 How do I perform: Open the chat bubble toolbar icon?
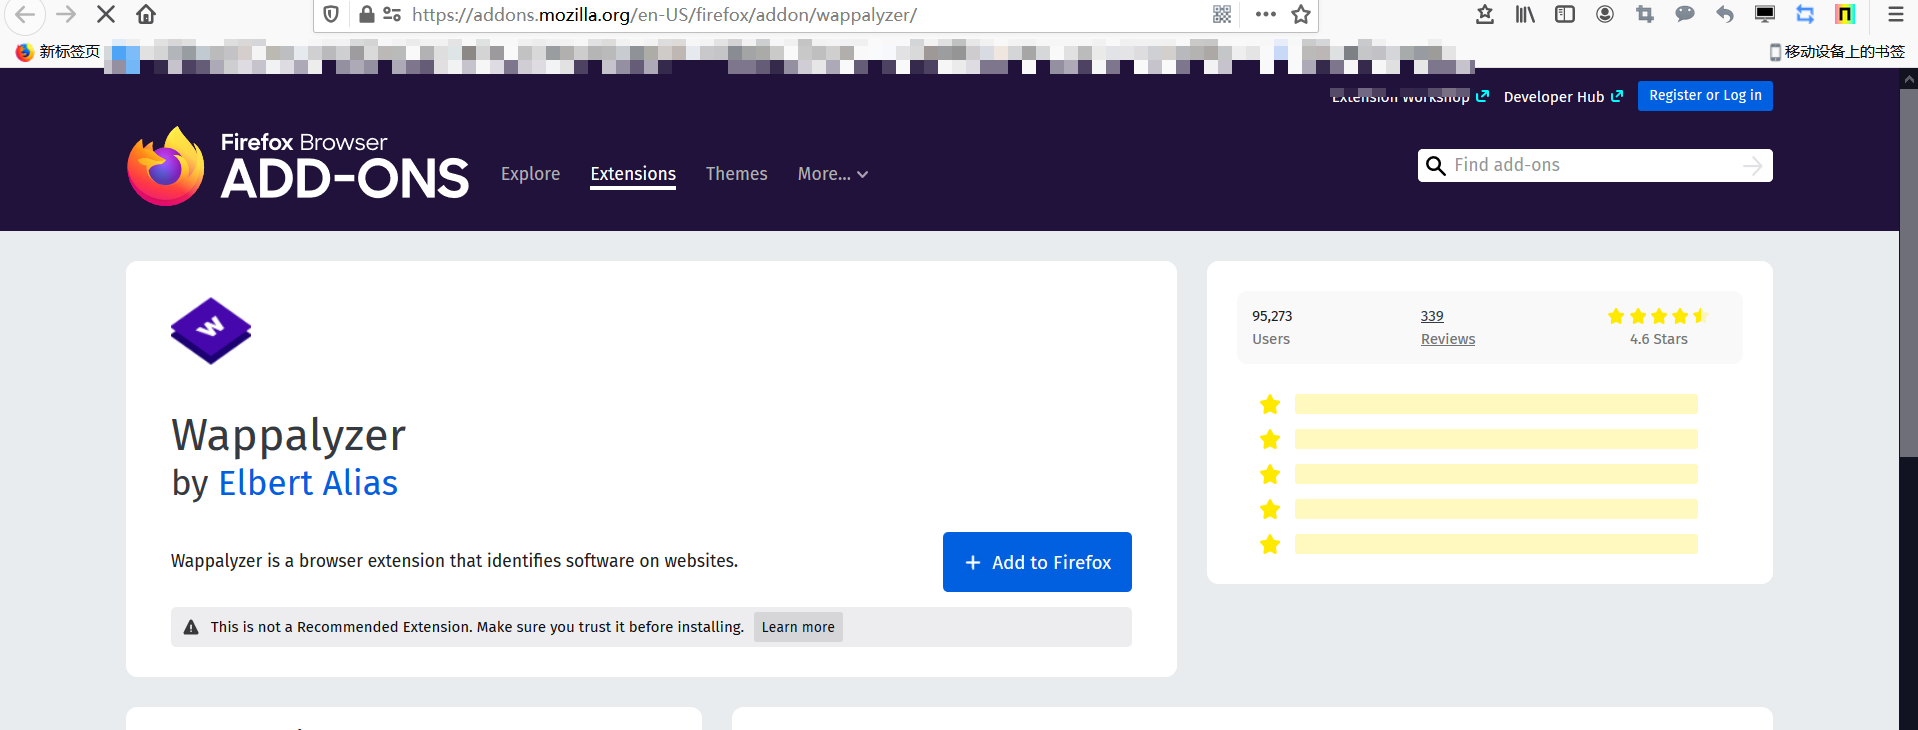pos(1685,14)
